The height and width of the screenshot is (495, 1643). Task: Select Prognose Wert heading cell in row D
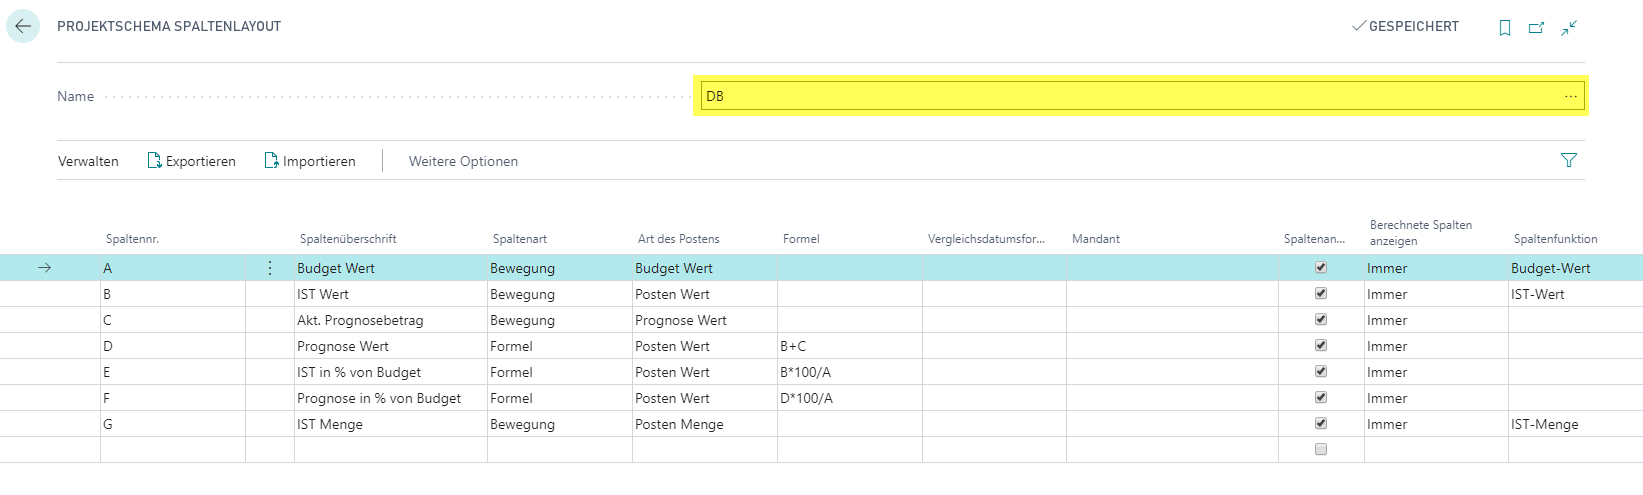pyautogui.click(x=391, y=346)
